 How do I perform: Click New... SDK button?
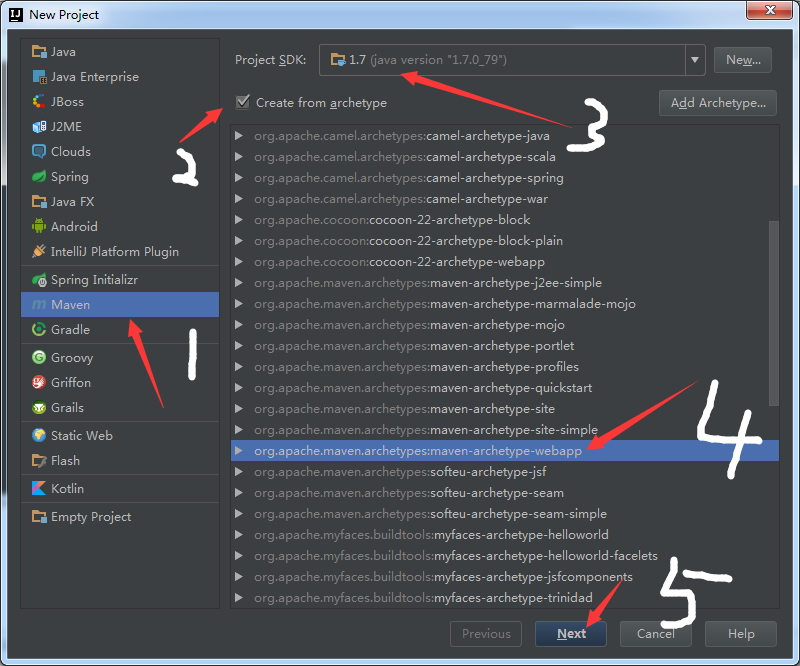(743, 60)
